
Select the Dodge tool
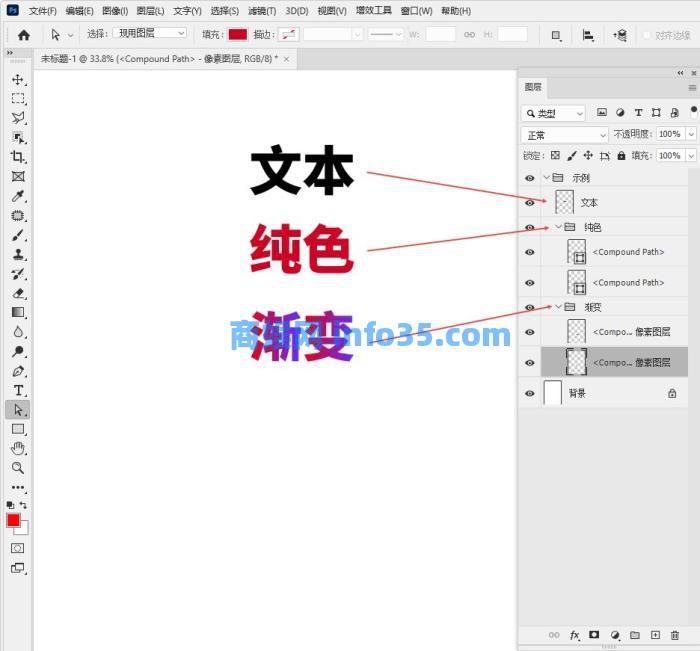click(x=18, y=351)
